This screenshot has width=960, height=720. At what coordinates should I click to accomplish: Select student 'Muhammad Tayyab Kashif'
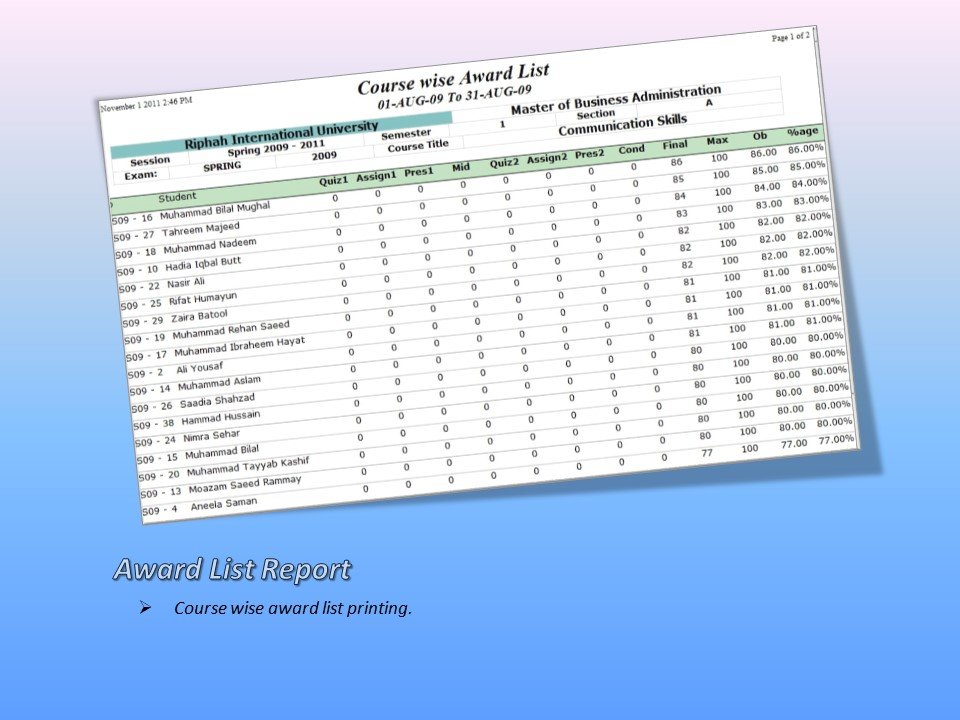click(x=248, y=467)
